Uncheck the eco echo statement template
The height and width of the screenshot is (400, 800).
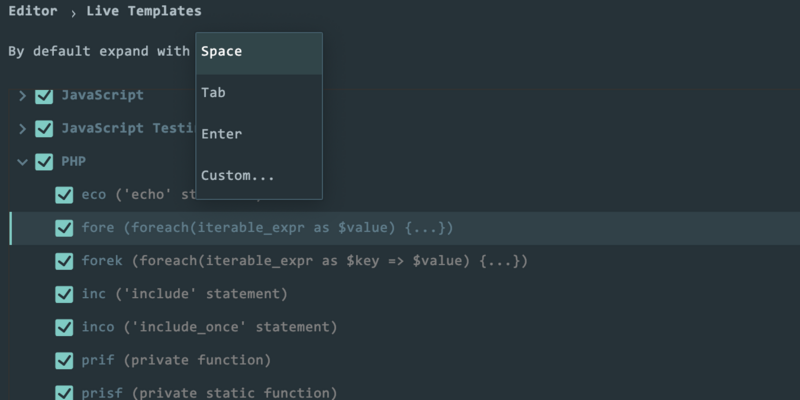click(x=64, y=195)
